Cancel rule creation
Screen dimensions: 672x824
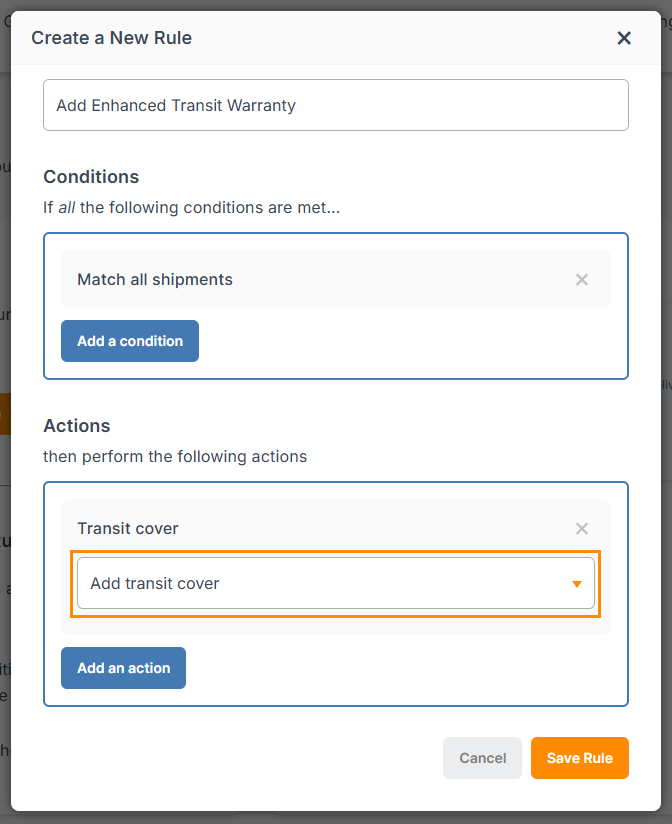point(482,758)
